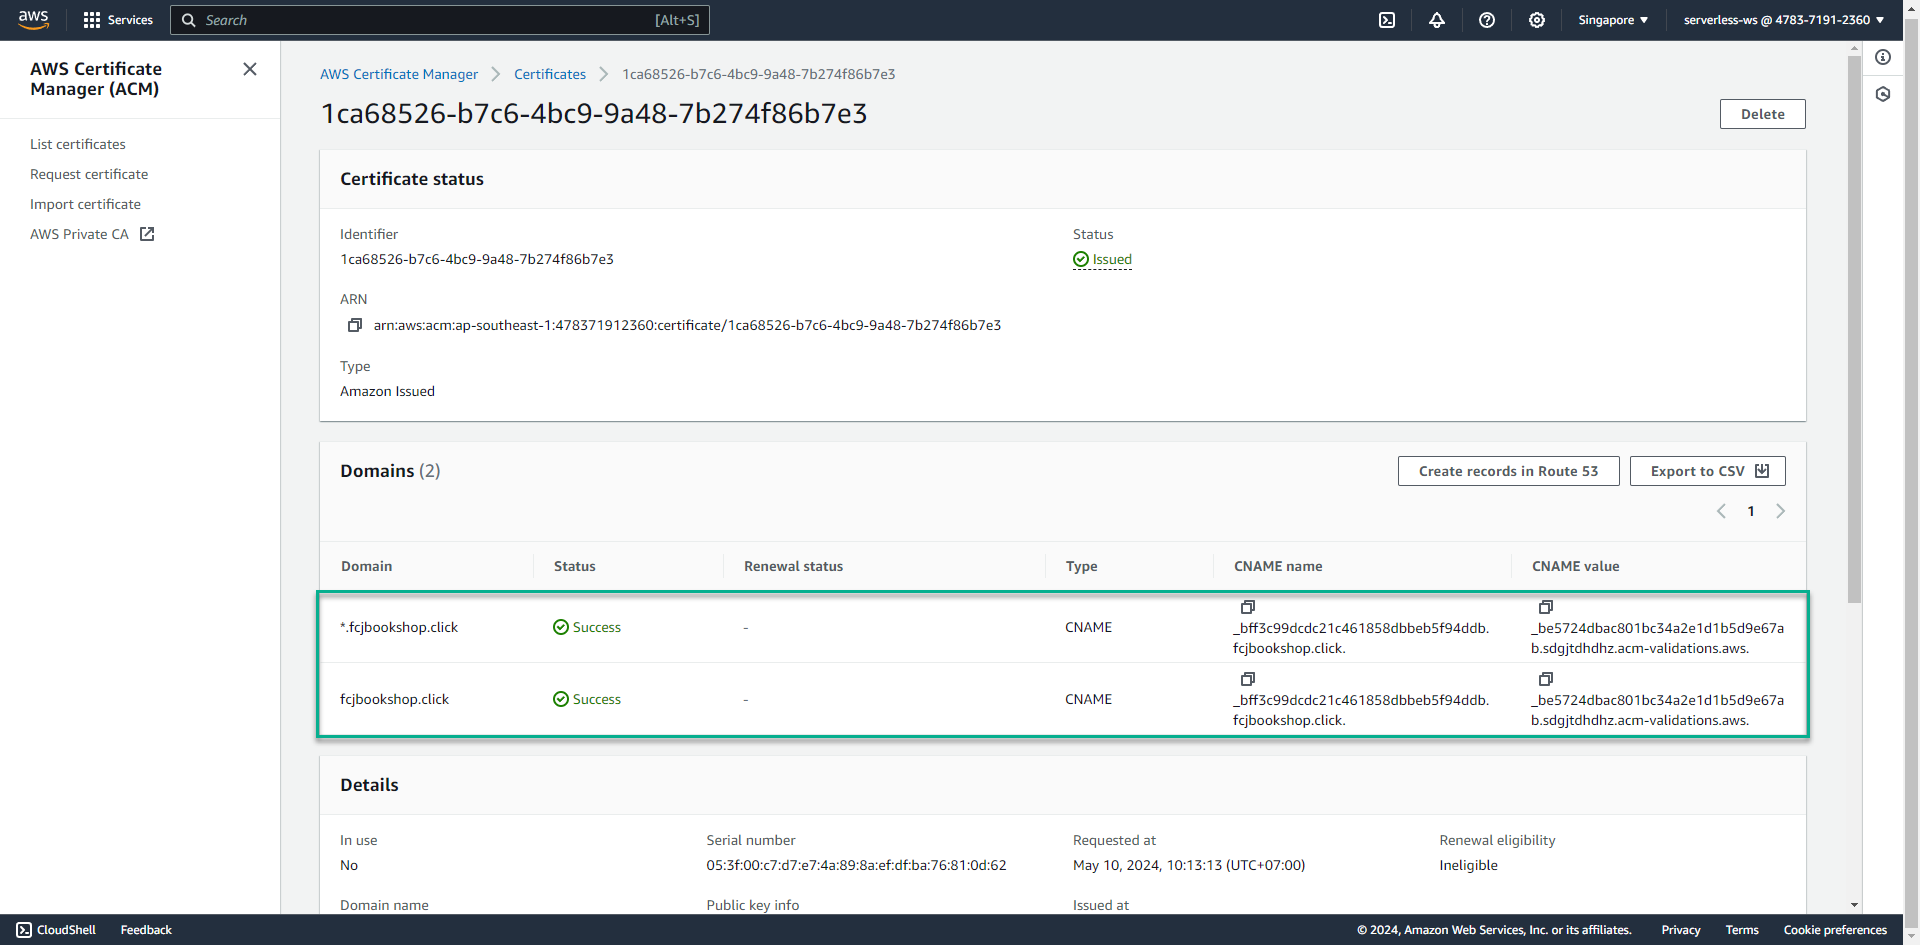This screenshot has width=1920, height=945.
Task: Click the Issued status check icon
Action: pos(1081,260)
